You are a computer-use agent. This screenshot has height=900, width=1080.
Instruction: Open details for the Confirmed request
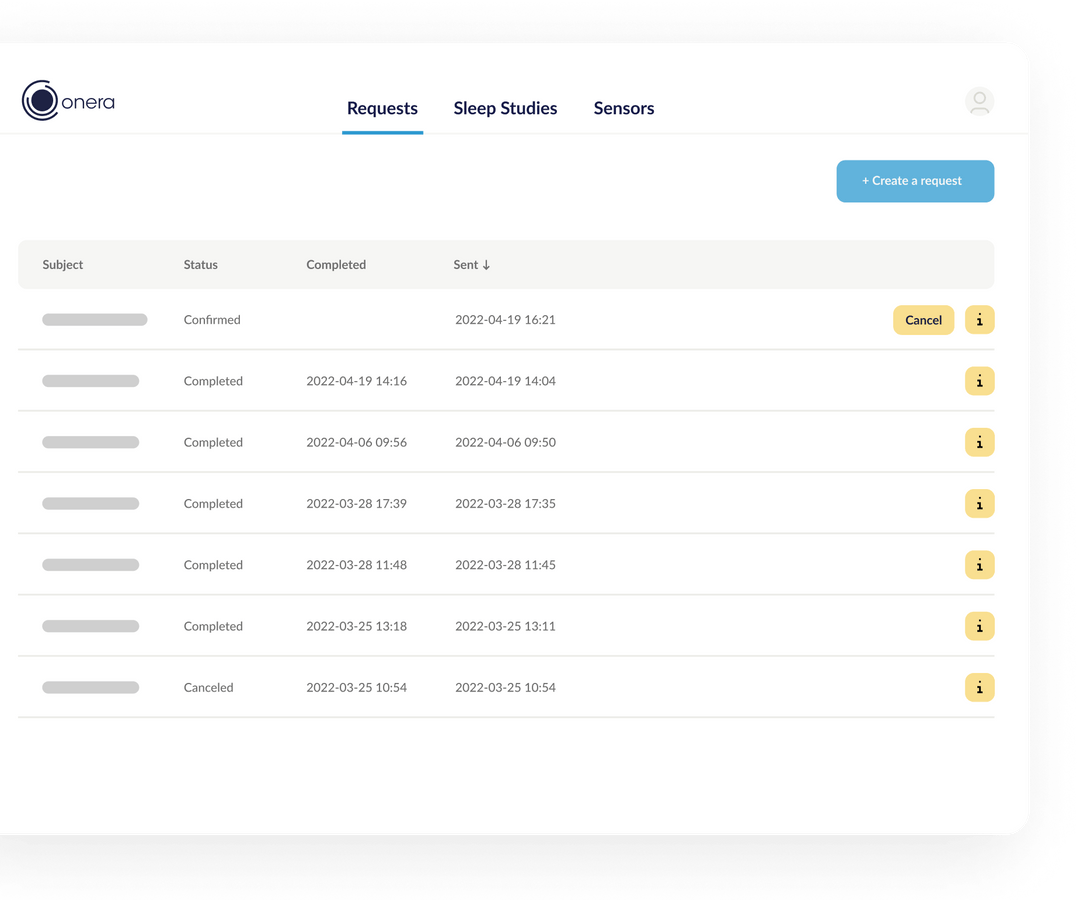979,320
